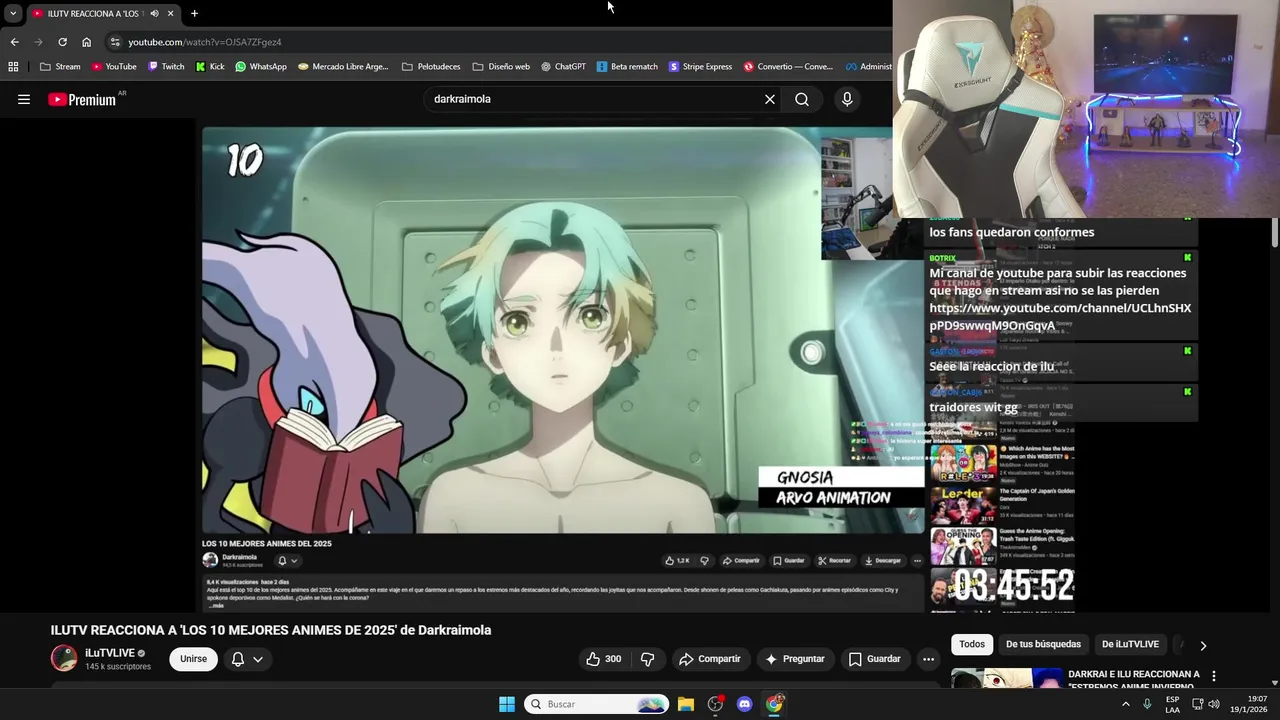1280x720 pixels.
Task: Open Mercado Libre Arge... bookmark
Action: (x=343, y=67)
